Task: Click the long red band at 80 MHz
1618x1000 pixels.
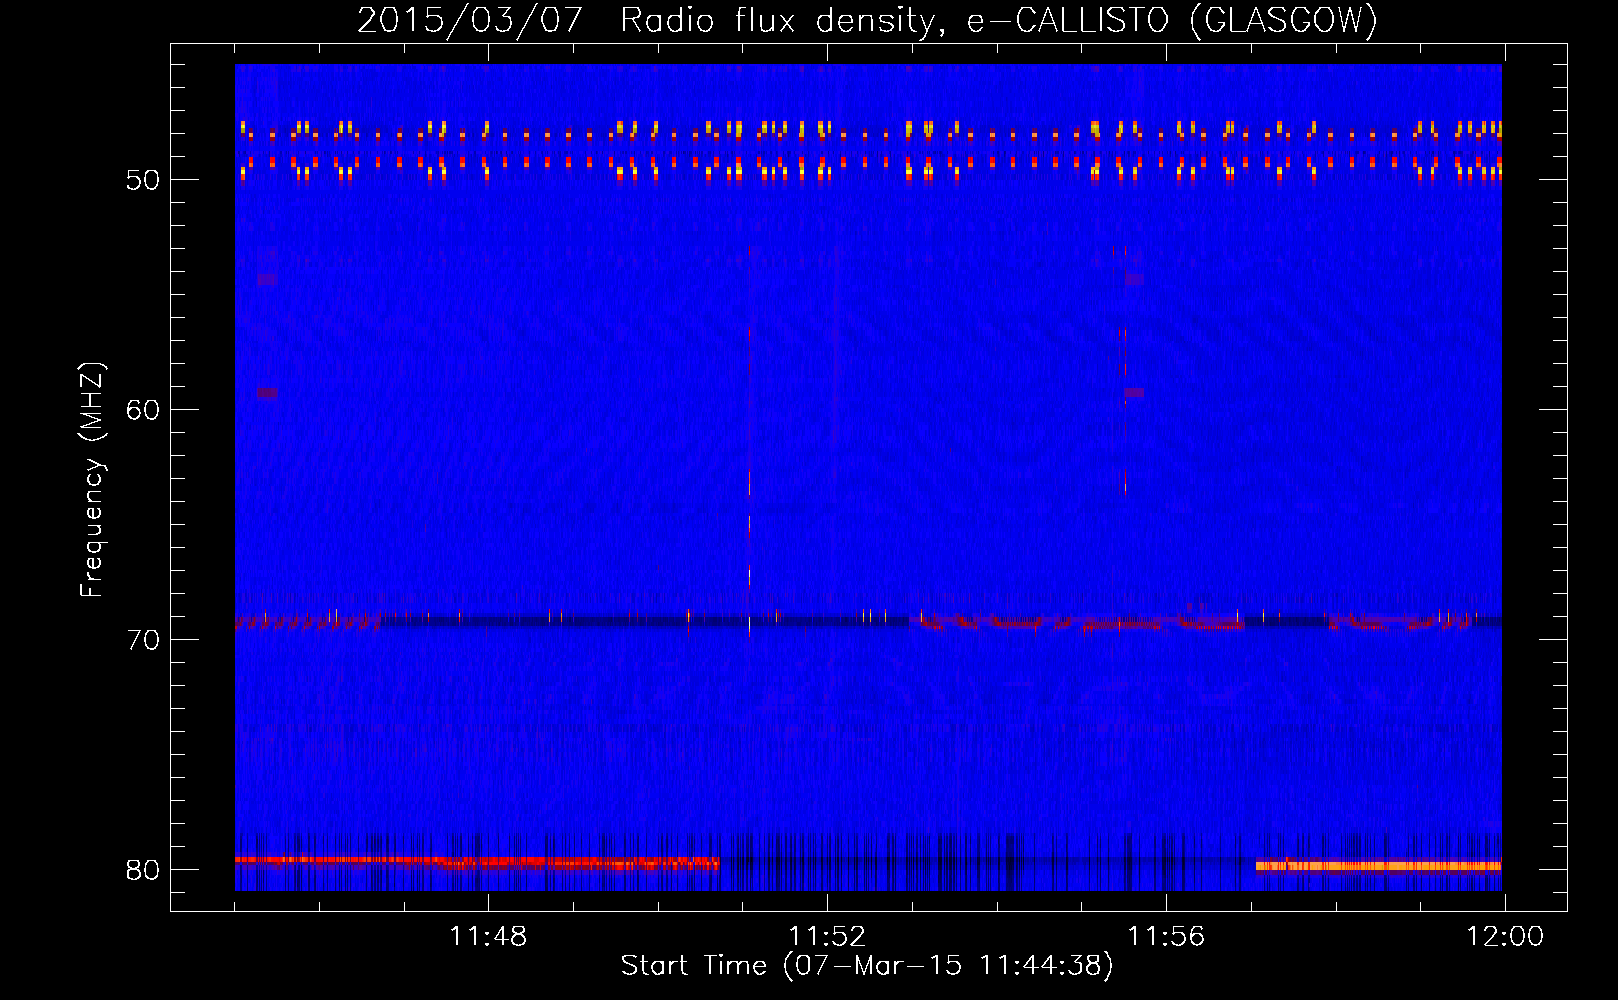Action: [x=477, y=861]
